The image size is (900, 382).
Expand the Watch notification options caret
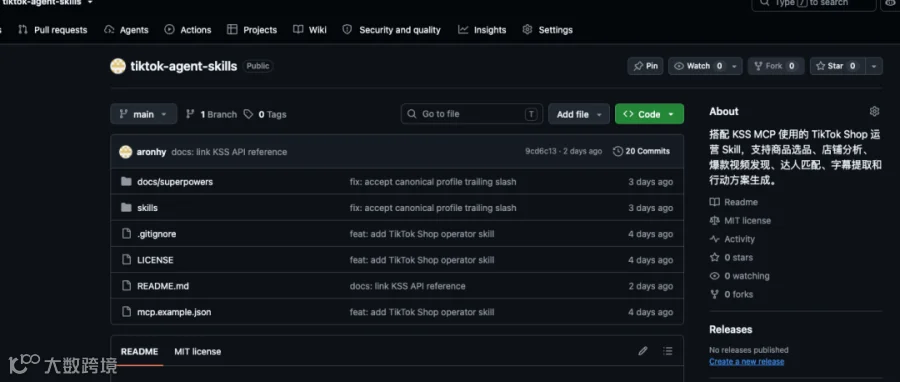tap(735, 66)
